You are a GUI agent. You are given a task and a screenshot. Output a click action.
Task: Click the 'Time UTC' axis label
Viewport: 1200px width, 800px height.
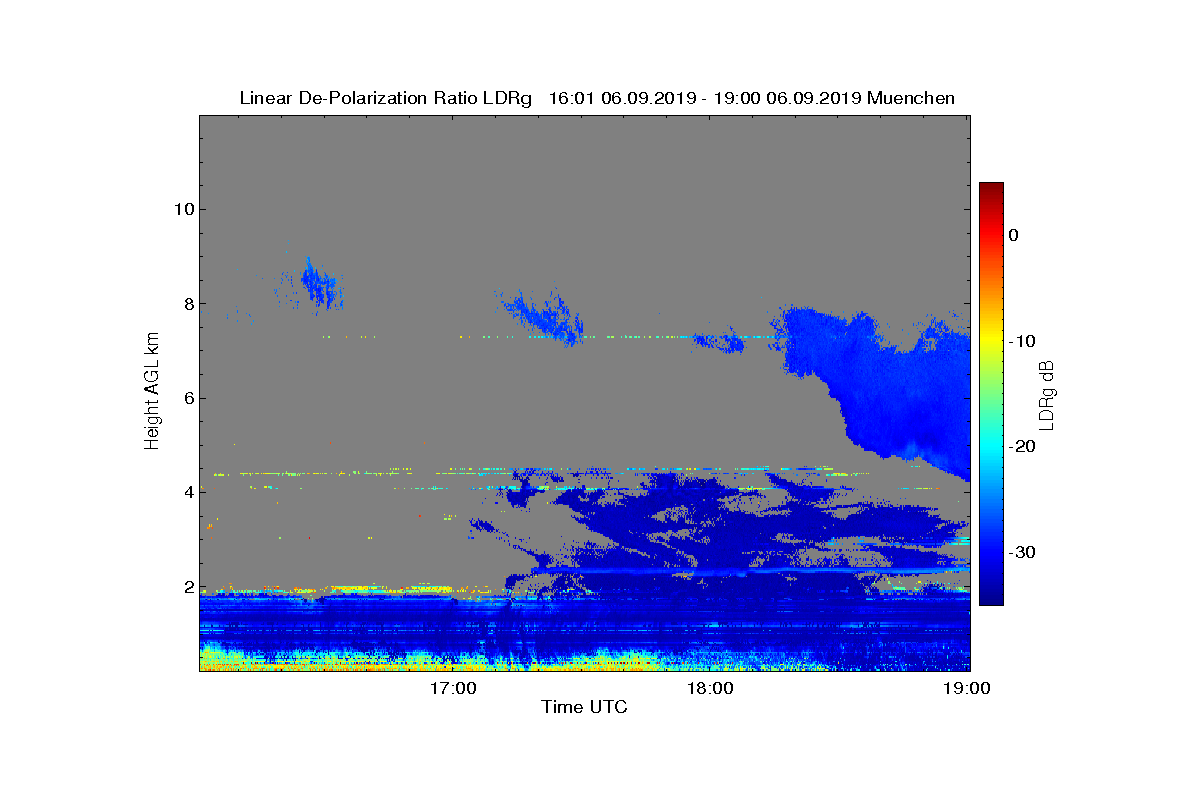tap(584, 707)
